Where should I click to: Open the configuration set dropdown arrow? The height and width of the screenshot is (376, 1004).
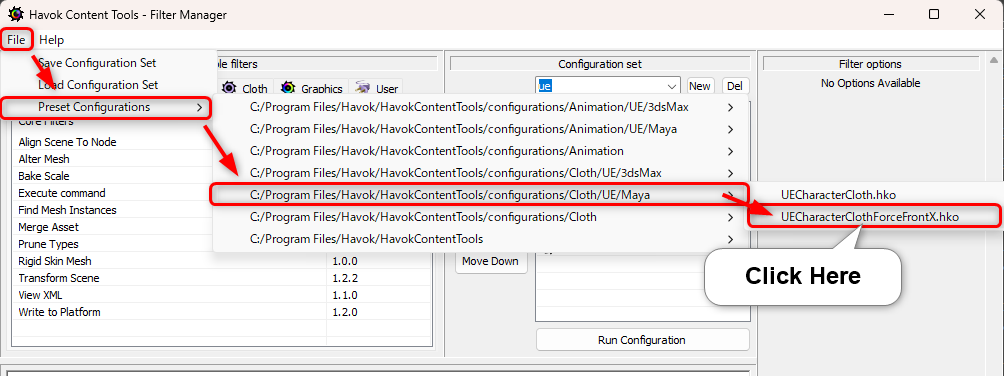672,86
